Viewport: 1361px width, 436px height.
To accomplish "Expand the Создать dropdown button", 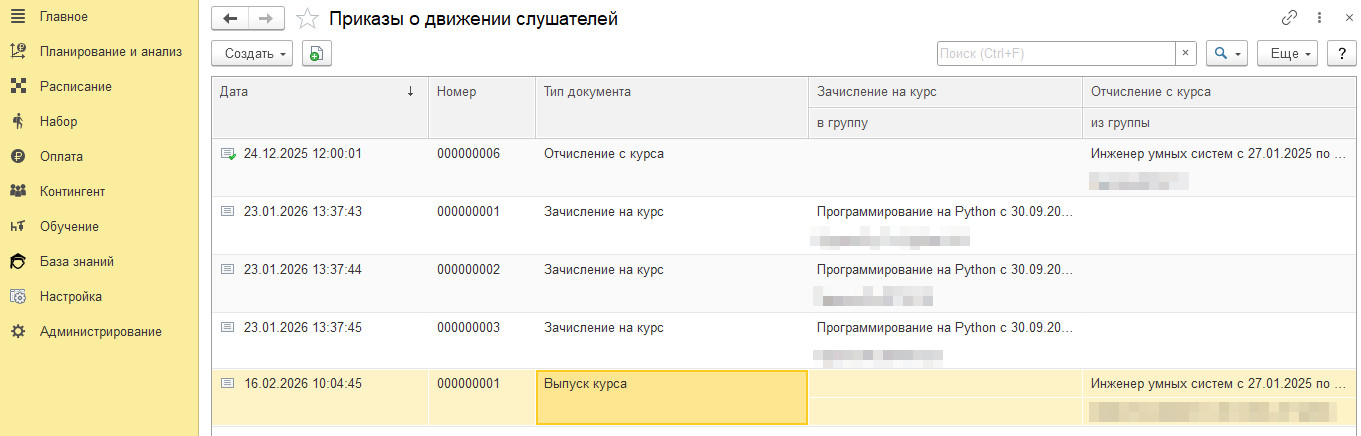I will tap(252, 54).
